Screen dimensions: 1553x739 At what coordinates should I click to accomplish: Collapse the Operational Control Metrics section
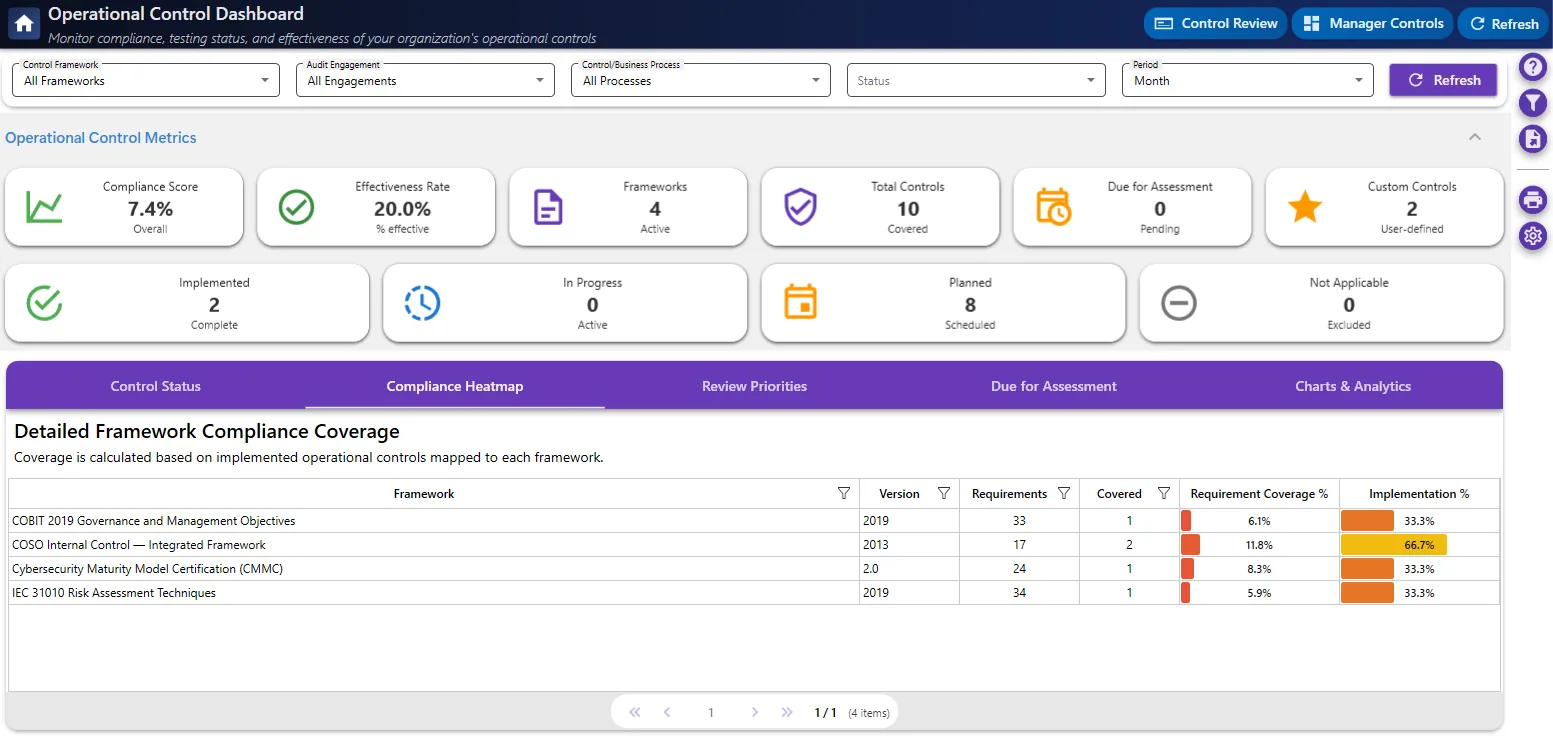coord(1475,137)
